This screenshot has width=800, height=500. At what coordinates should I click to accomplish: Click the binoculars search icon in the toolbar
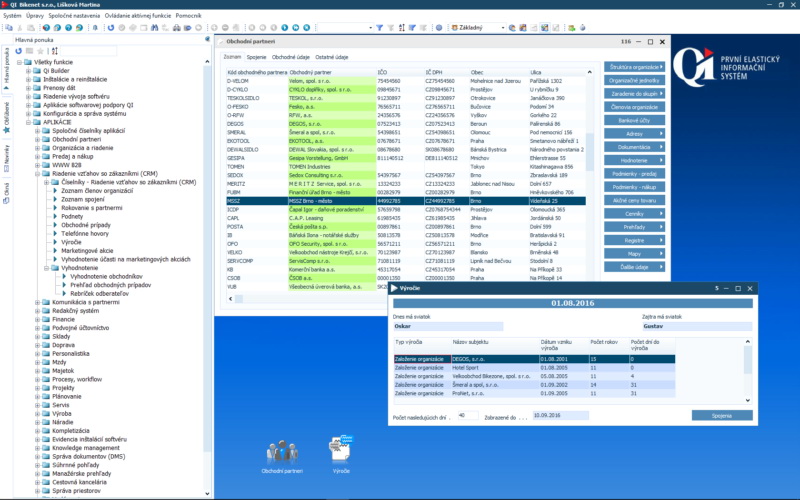(155, 28)
